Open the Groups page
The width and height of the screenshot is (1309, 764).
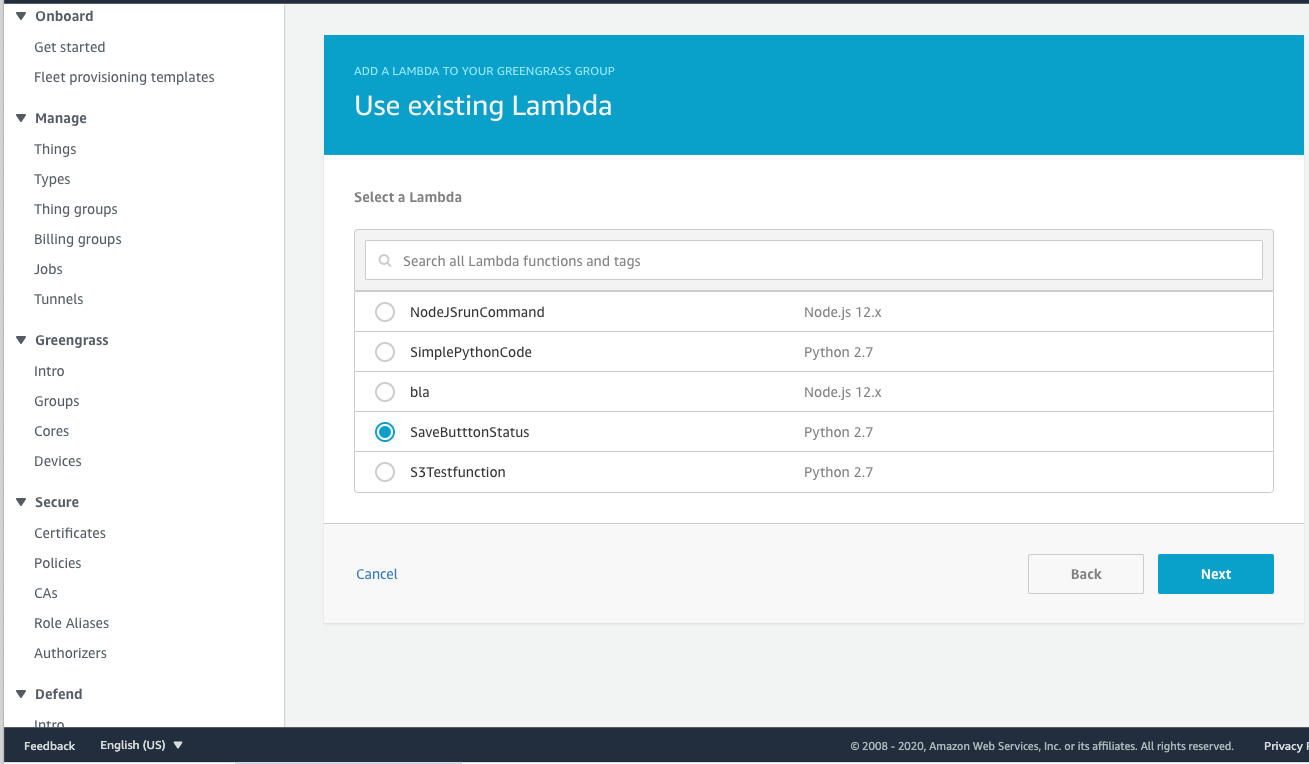point(56,400)
